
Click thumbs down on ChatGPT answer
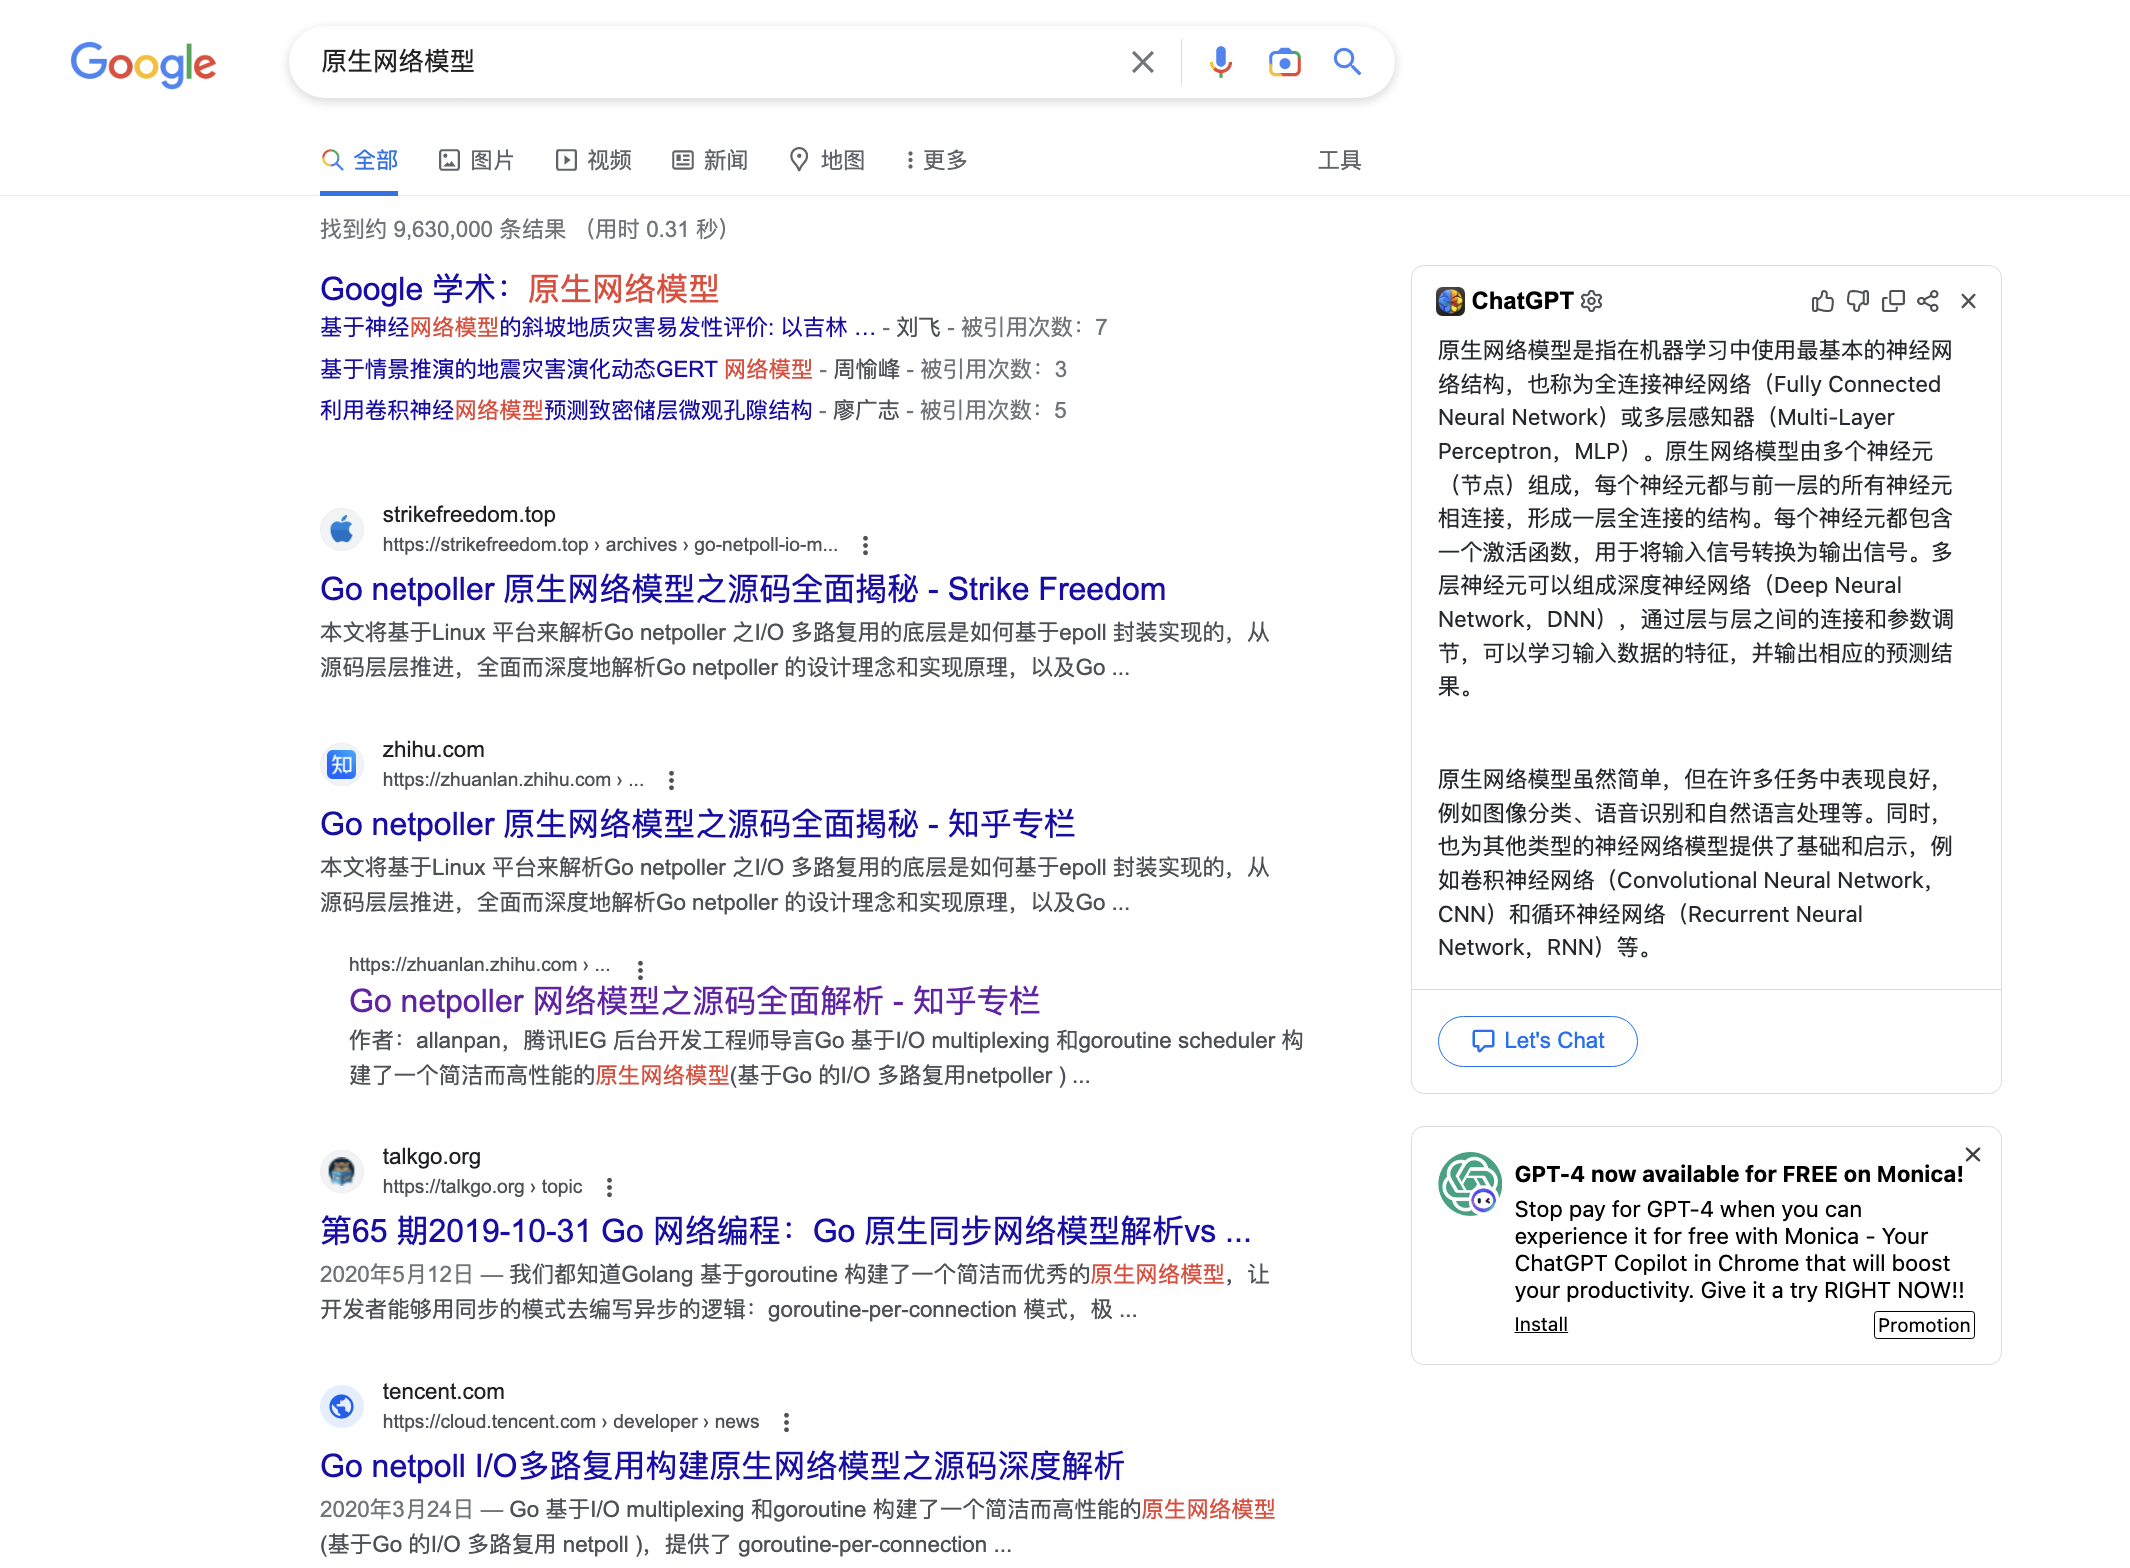click(x=1857, y=301)
